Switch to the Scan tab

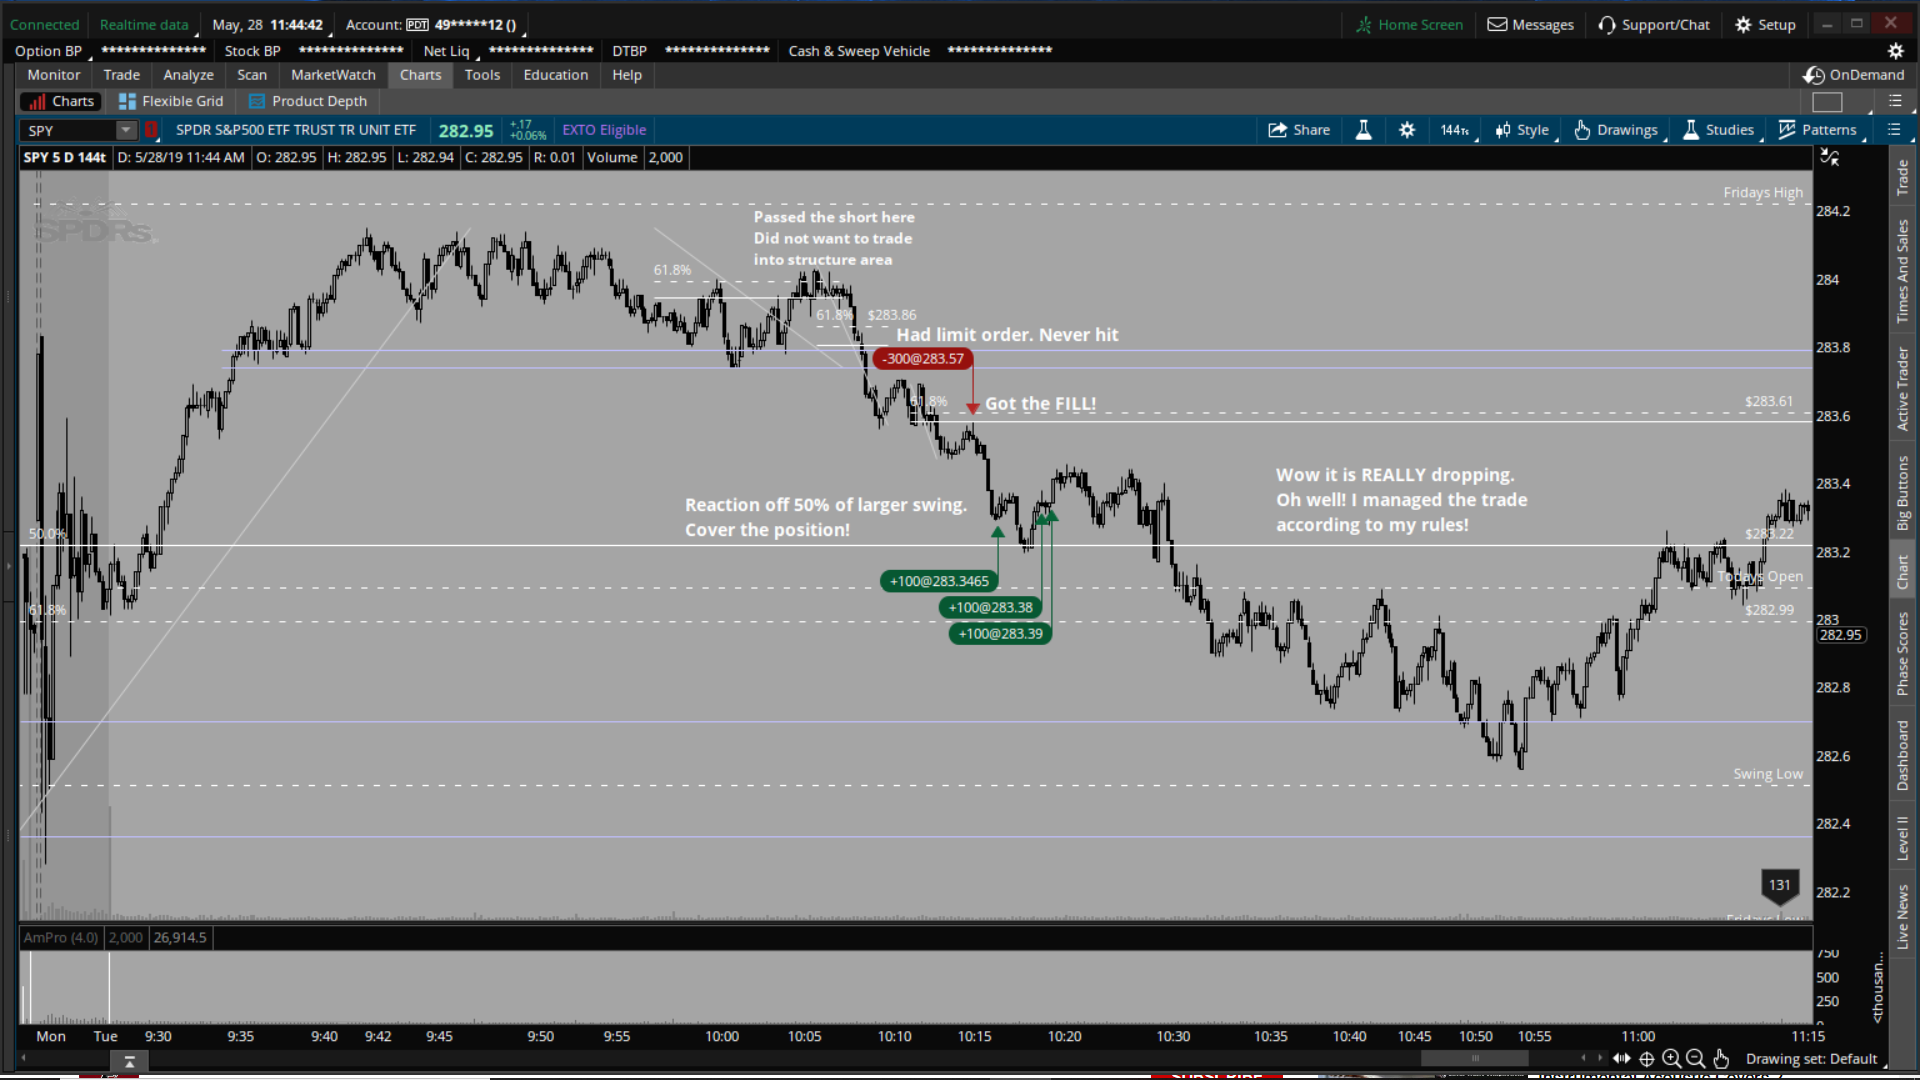point(252,75)
